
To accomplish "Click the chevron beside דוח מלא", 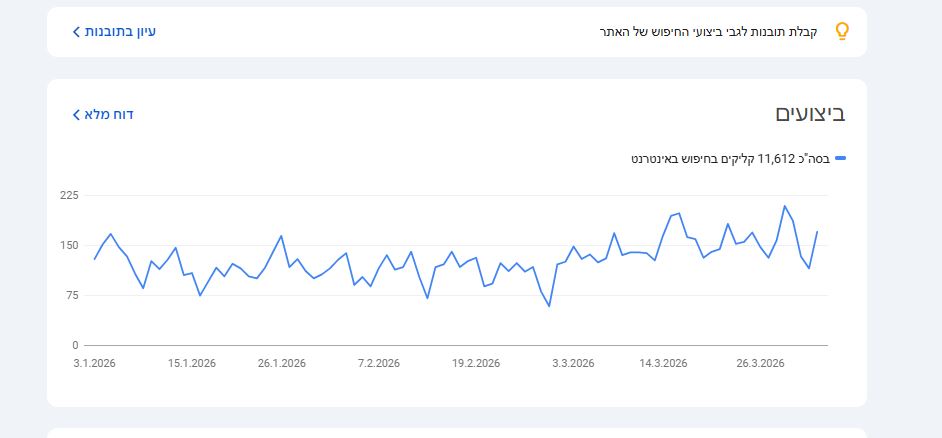I will 77,115.
